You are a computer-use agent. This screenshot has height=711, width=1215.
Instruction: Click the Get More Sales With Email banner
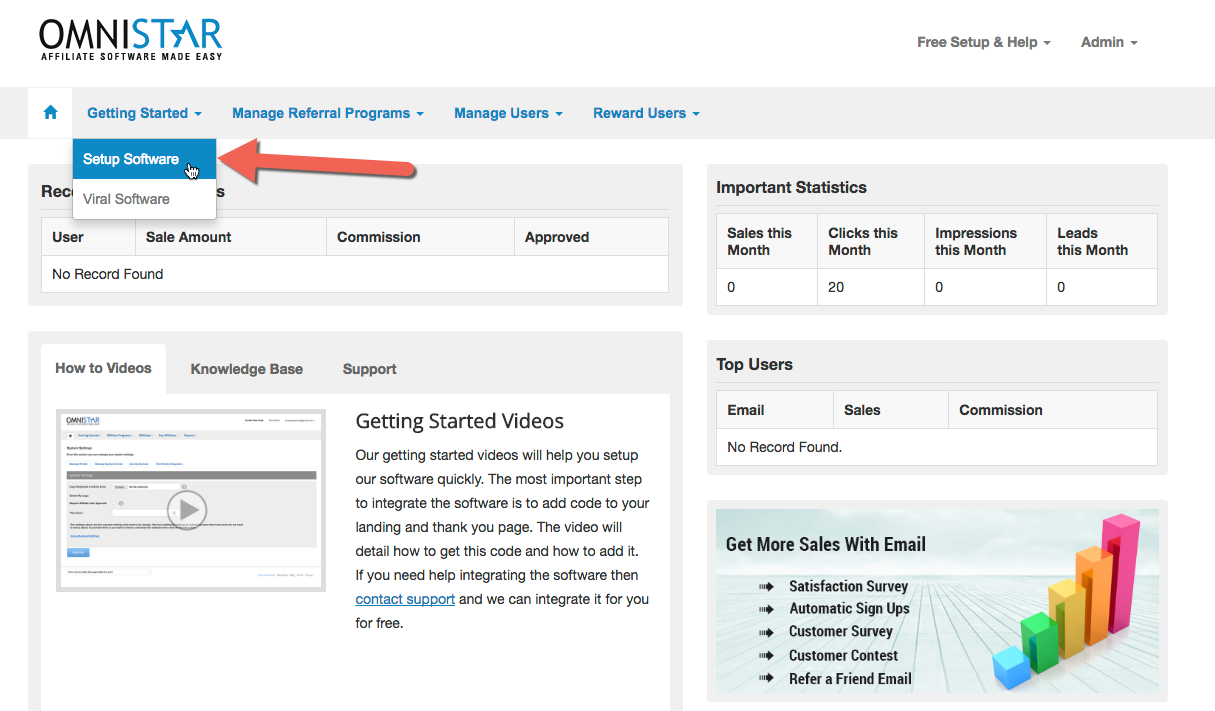tap(826, 545)
